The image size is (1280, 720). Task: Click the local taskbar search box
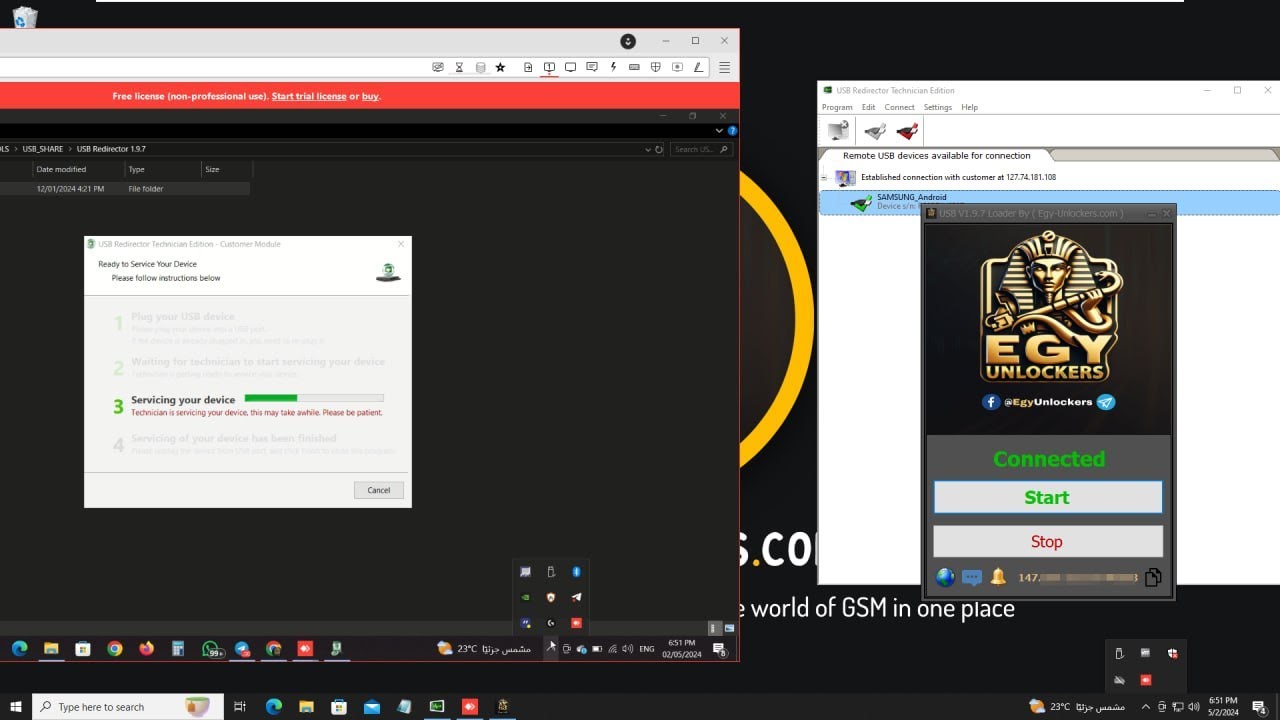point(126,707)
